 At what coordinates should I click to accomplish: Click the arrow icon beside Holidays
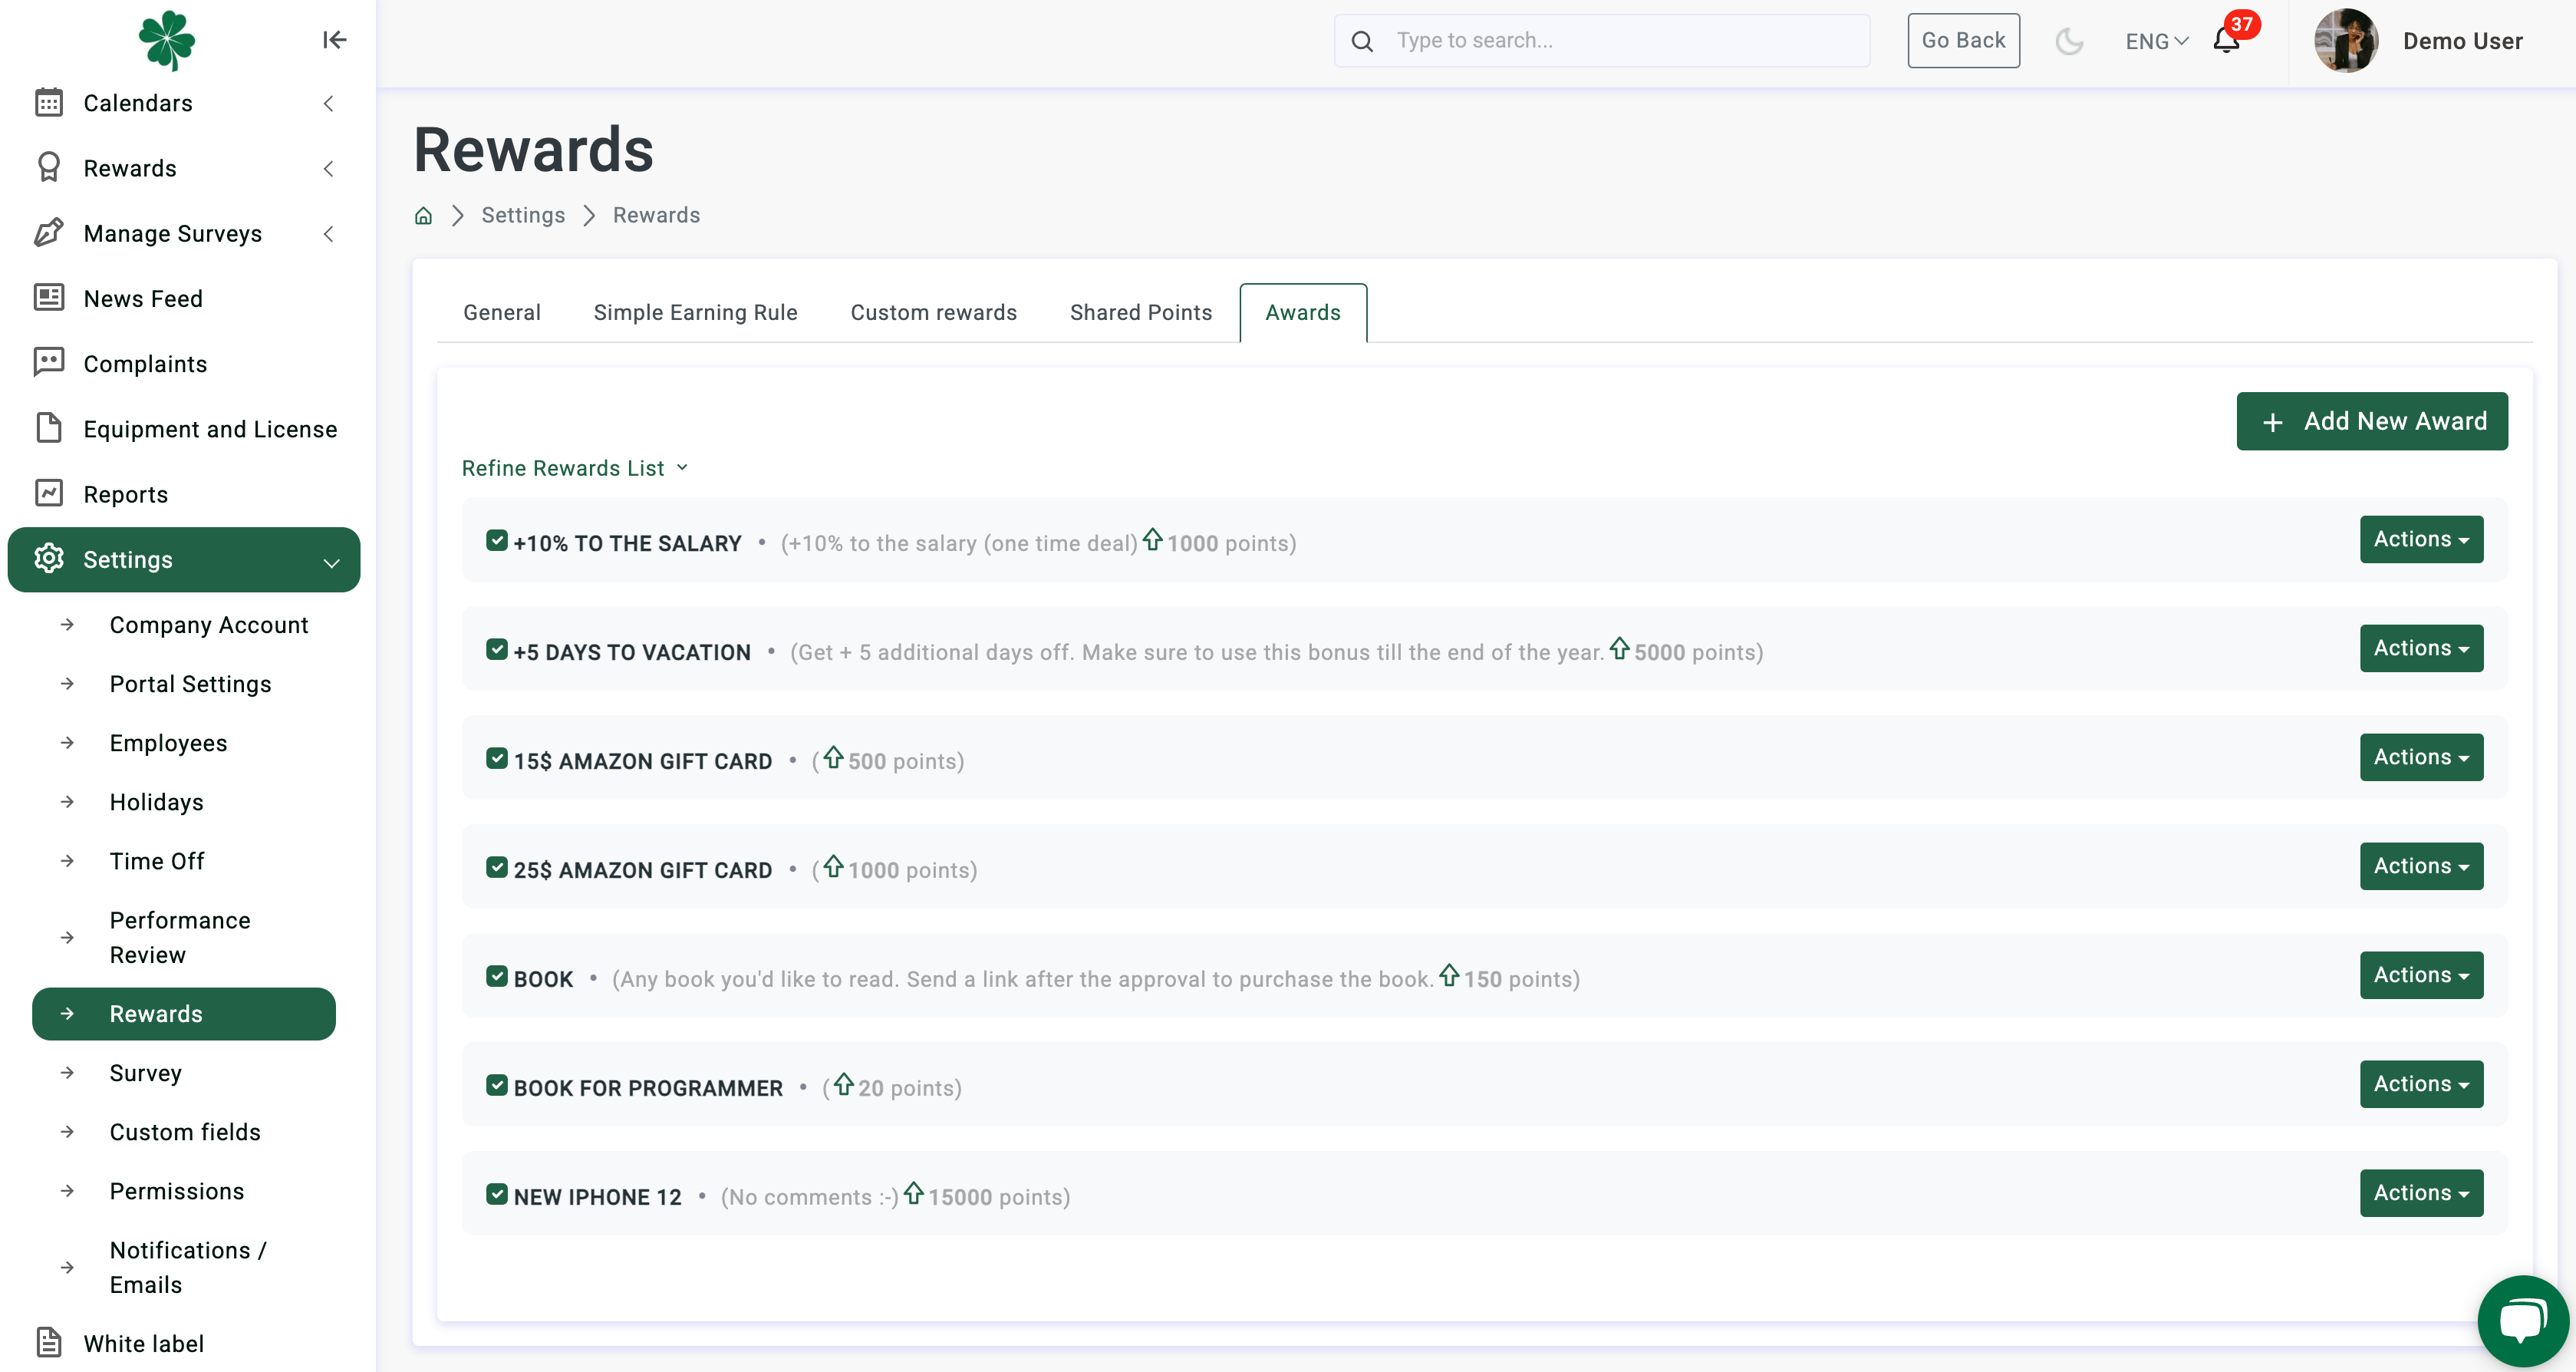pyautogui.click(x=67, y=802)
